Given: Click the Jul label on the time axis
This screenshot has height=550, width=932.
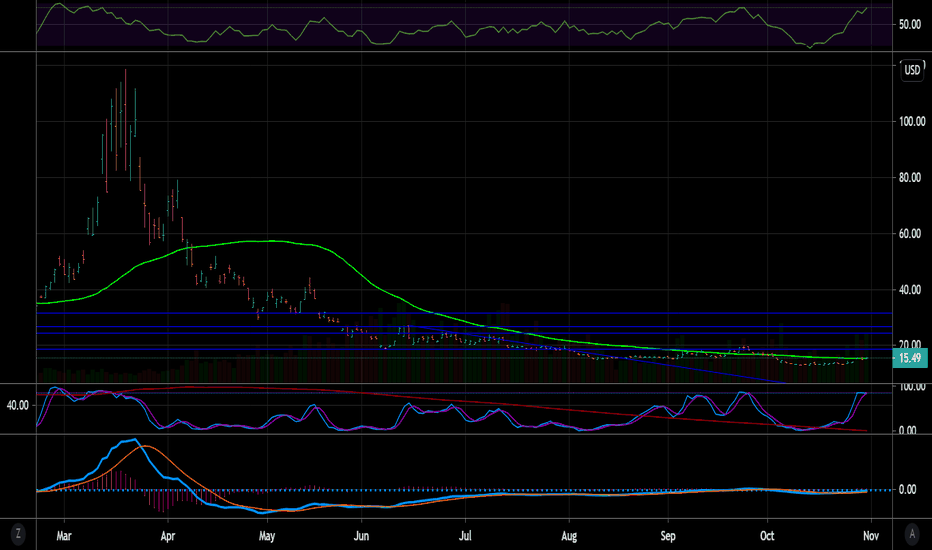Looking at the screenshot, I should [x=465, y=536].
